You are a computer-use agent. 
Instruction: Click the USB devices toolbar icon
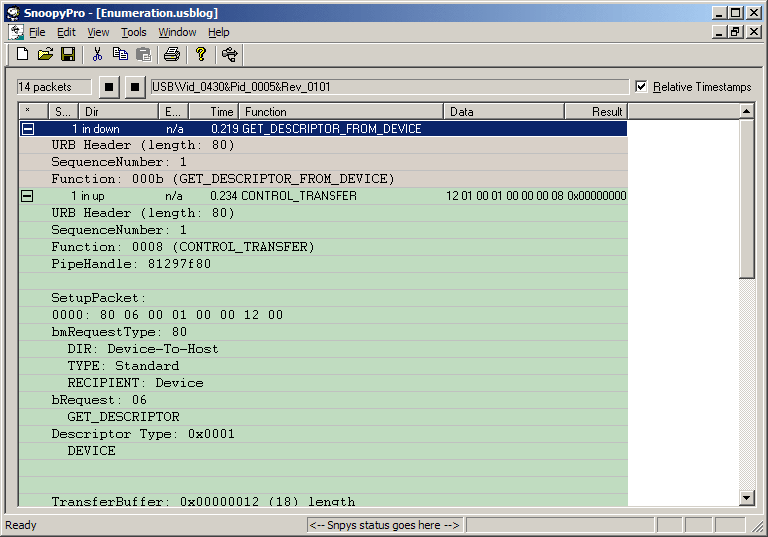[x=229, y=54]
